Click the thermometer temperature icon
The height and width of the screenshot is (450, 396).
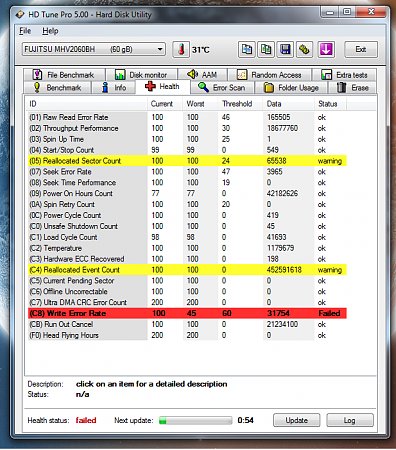(181, 50)
